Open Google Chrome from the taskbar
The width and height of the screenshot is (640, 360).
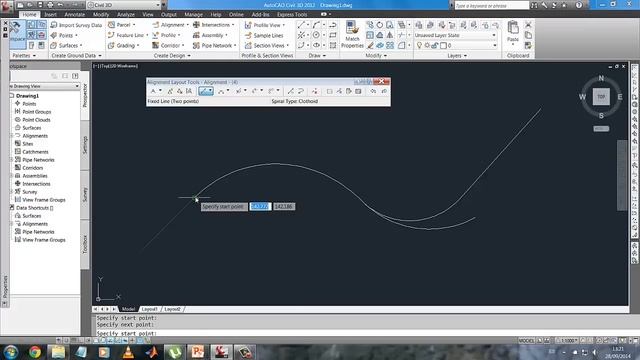click(x=35, y=352)
